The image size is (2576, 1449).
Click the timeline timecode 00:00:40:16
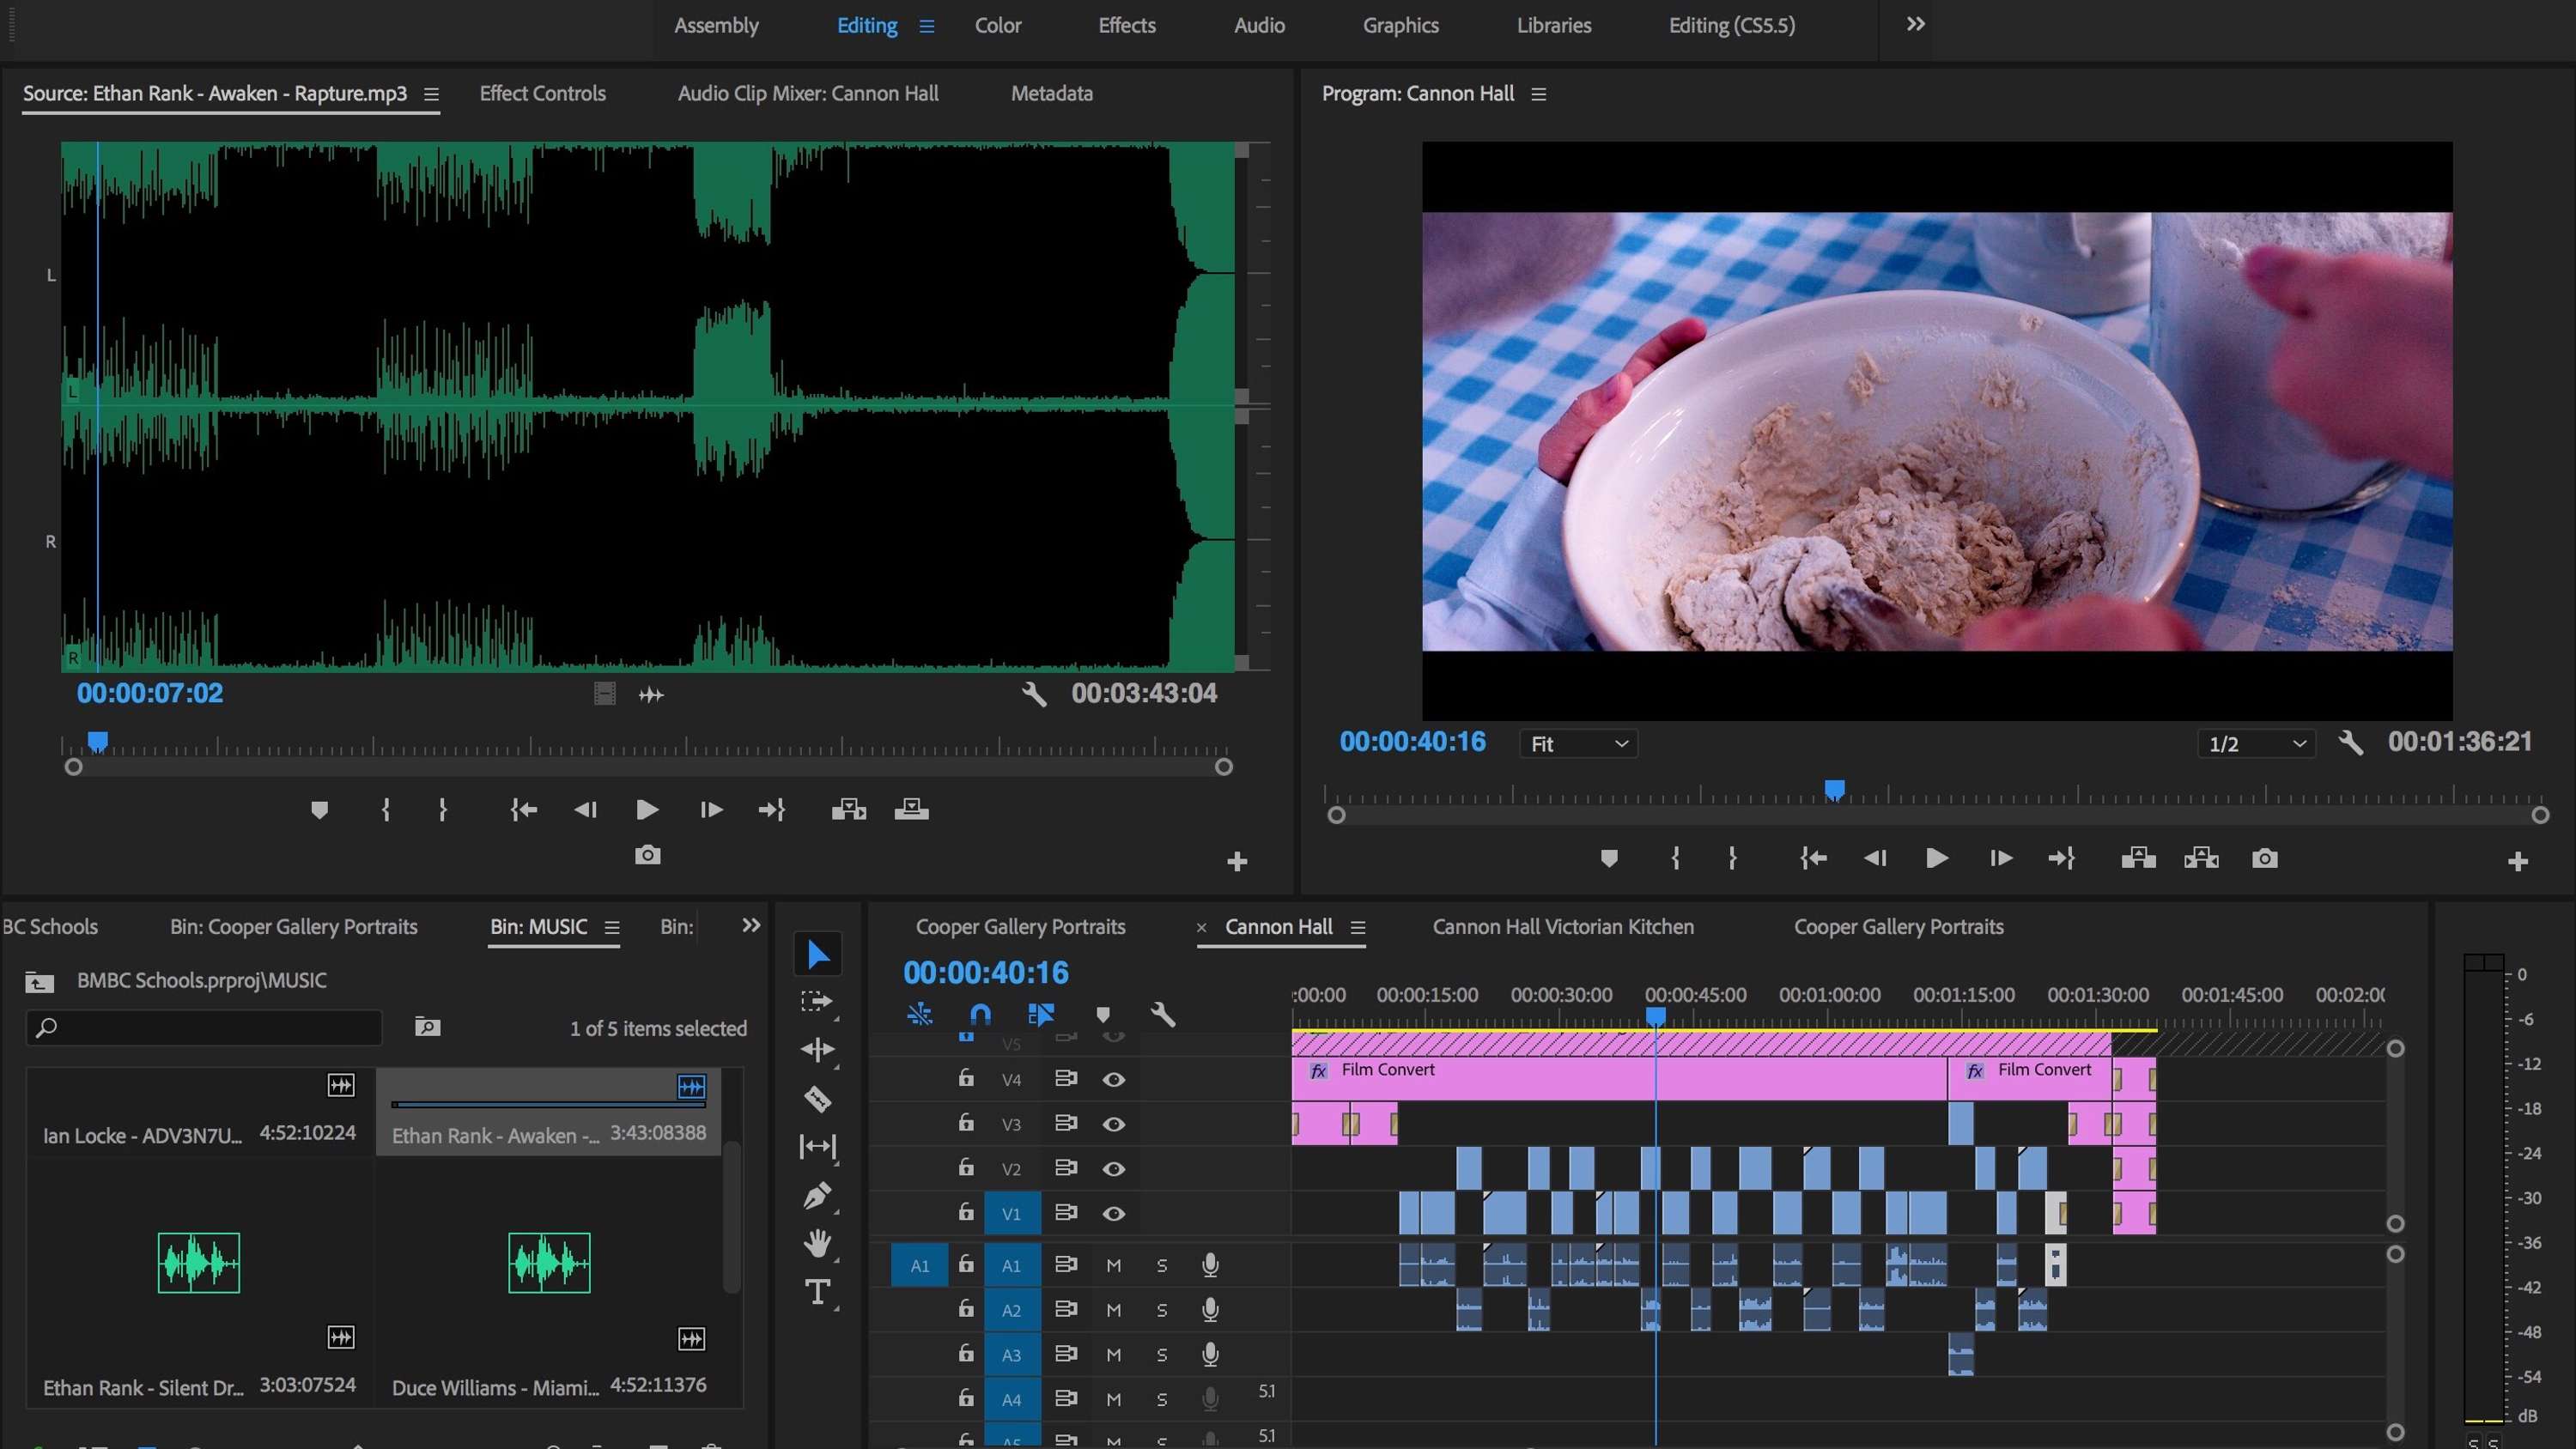click(985, 973)
